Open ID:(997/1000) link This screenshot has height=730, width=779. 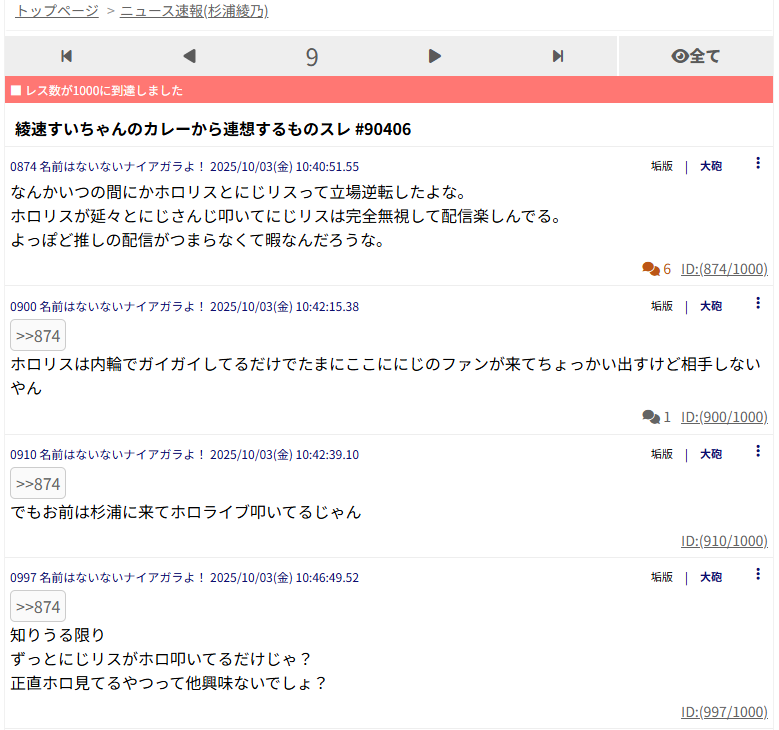point(724,712)
